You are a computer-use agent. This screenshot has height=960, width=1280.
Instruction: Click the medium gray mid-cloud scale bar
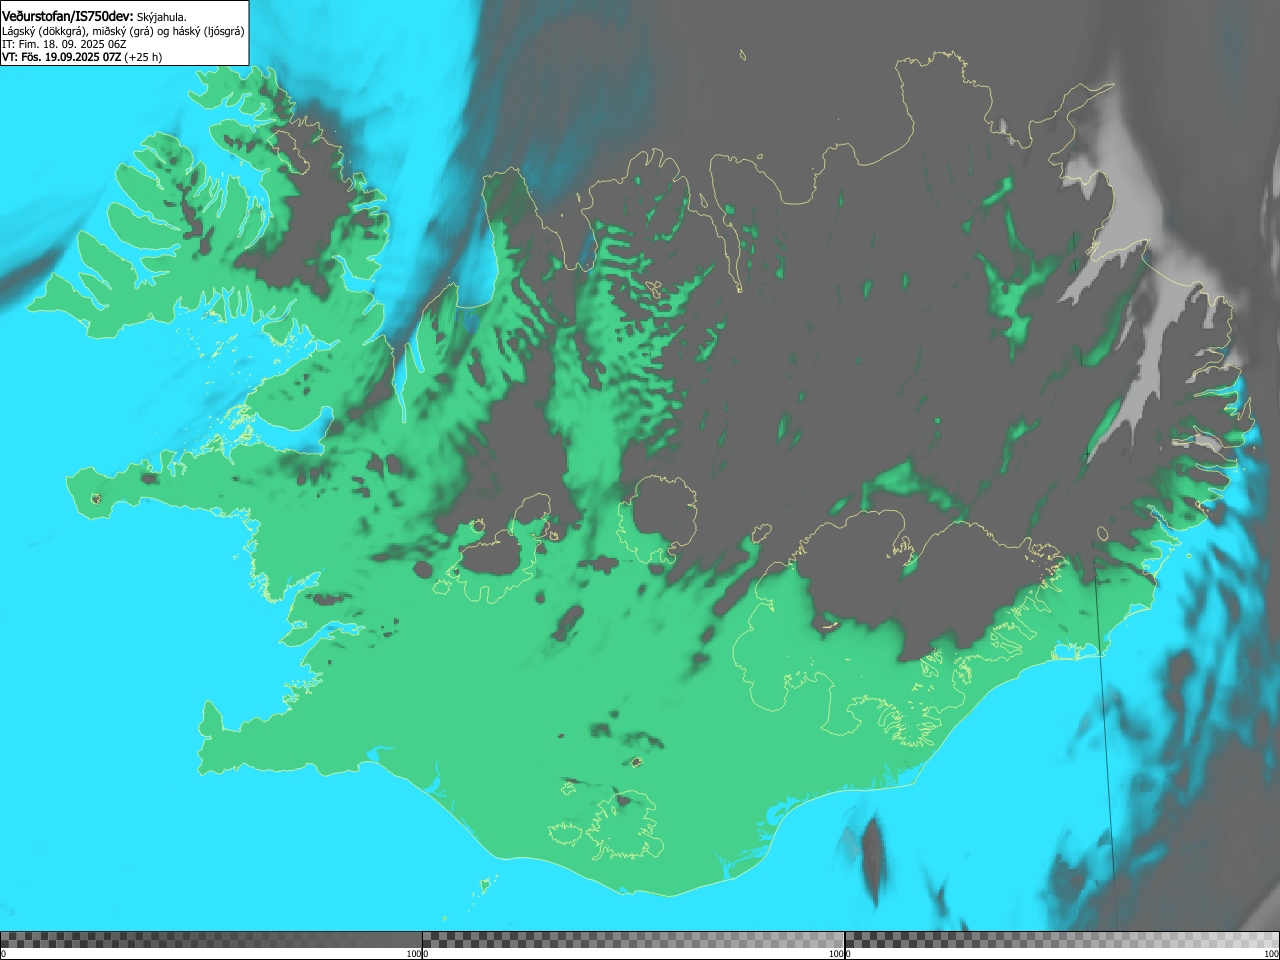(x=633, y=940)
